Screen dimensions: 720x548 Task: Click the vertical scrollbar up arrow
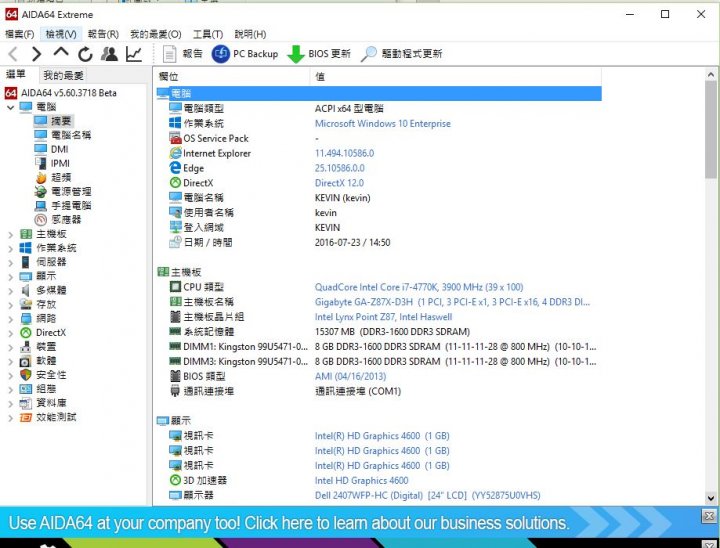click(x=711, y=74)
